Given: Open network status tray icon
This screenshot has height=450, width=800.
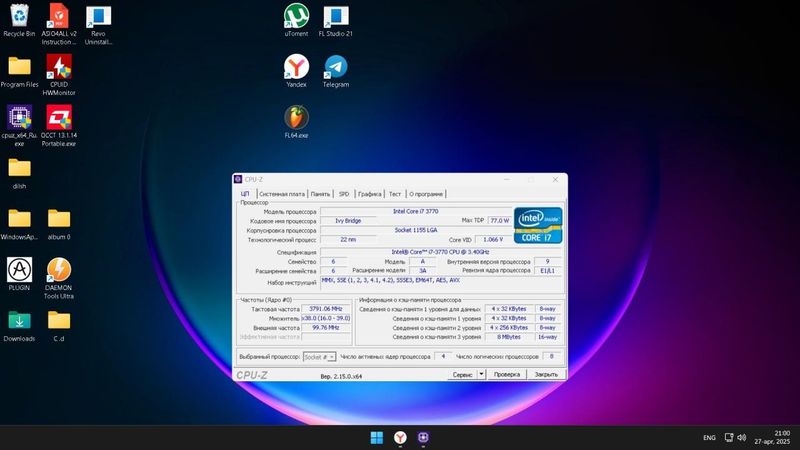Looking at the screenshot, I should [729, 438].
